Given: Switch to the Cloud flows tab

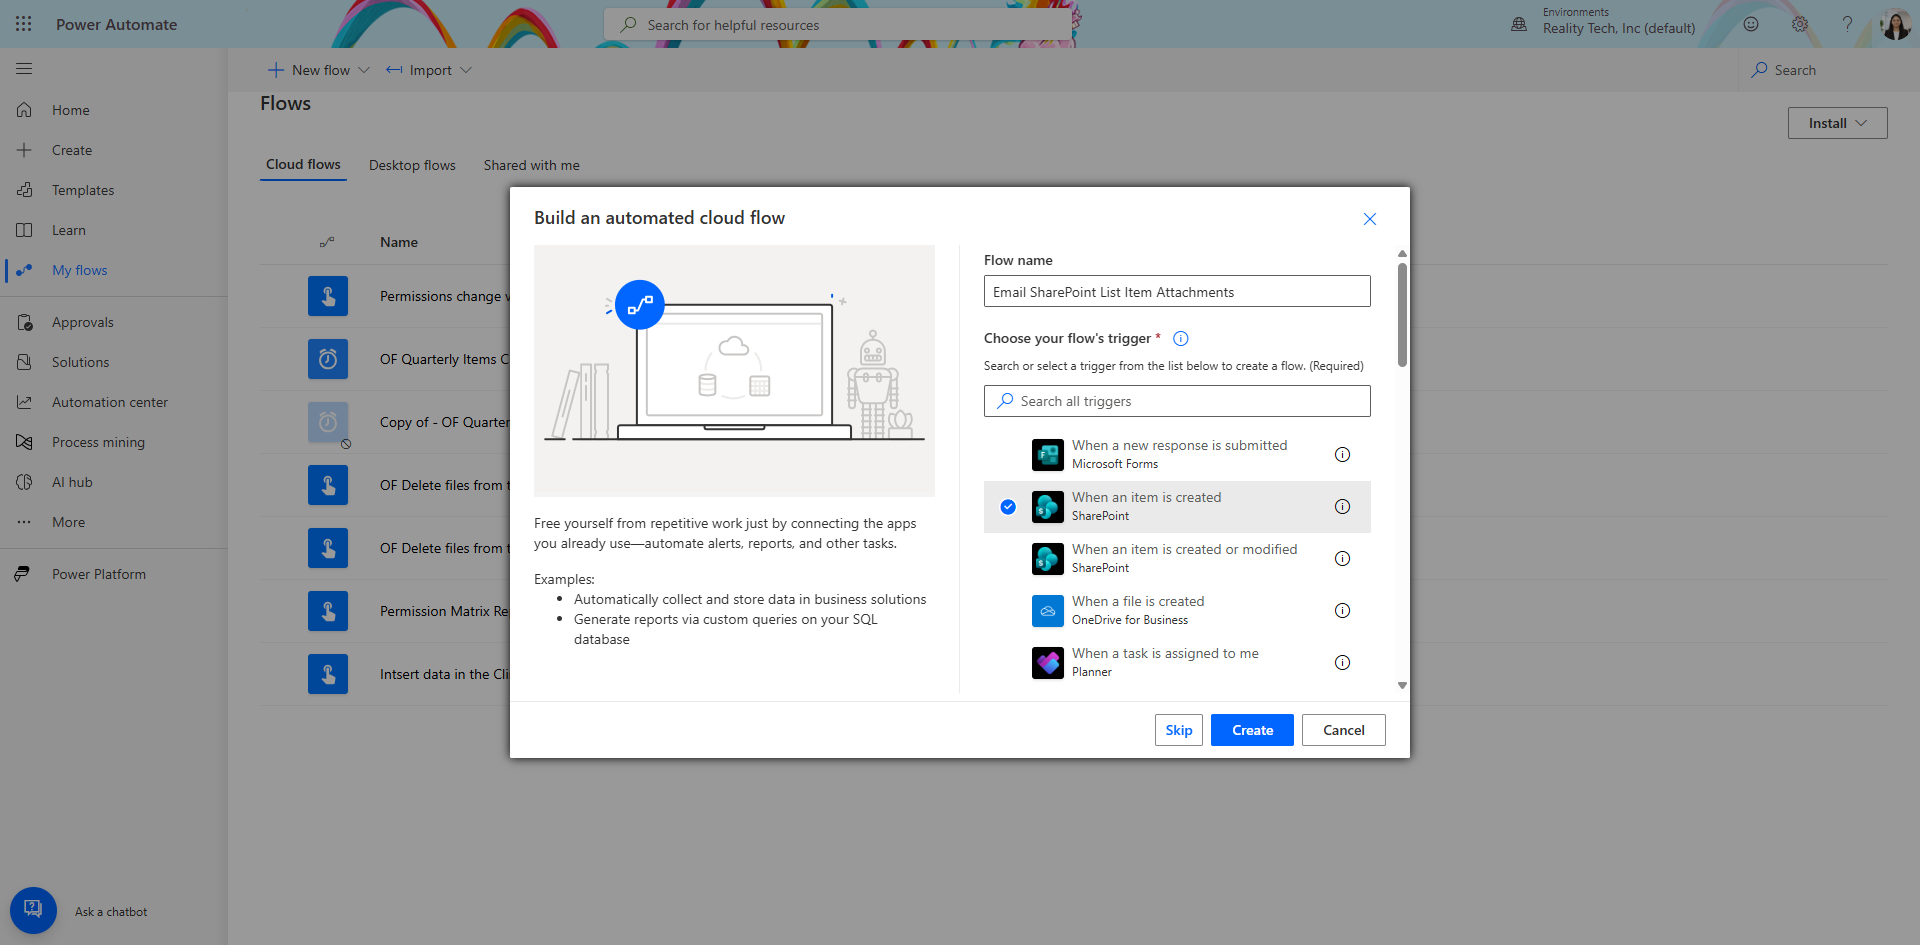Looking at the screenshot, I should [x=303, y=165].
